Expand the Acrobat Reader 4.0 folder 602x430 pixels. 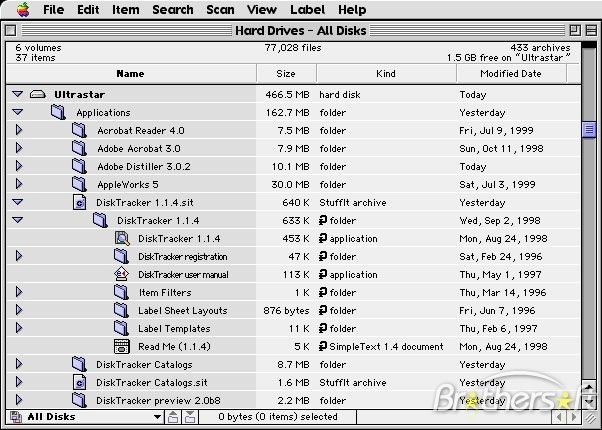[18, 130]
